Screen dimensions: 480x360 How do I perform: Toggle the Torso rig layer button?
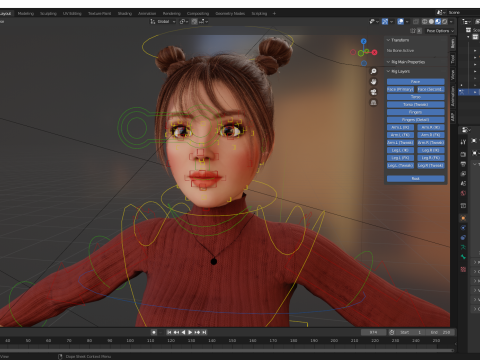[416, 97]
